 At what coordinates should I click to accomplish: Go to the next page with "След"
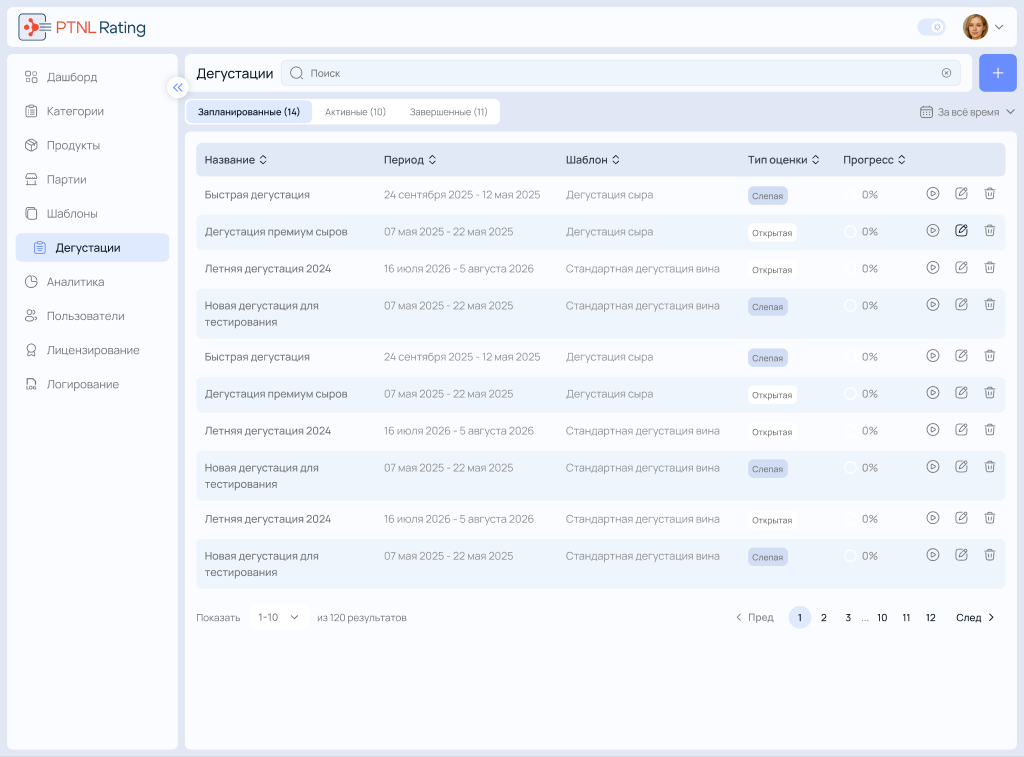[975, 617]
